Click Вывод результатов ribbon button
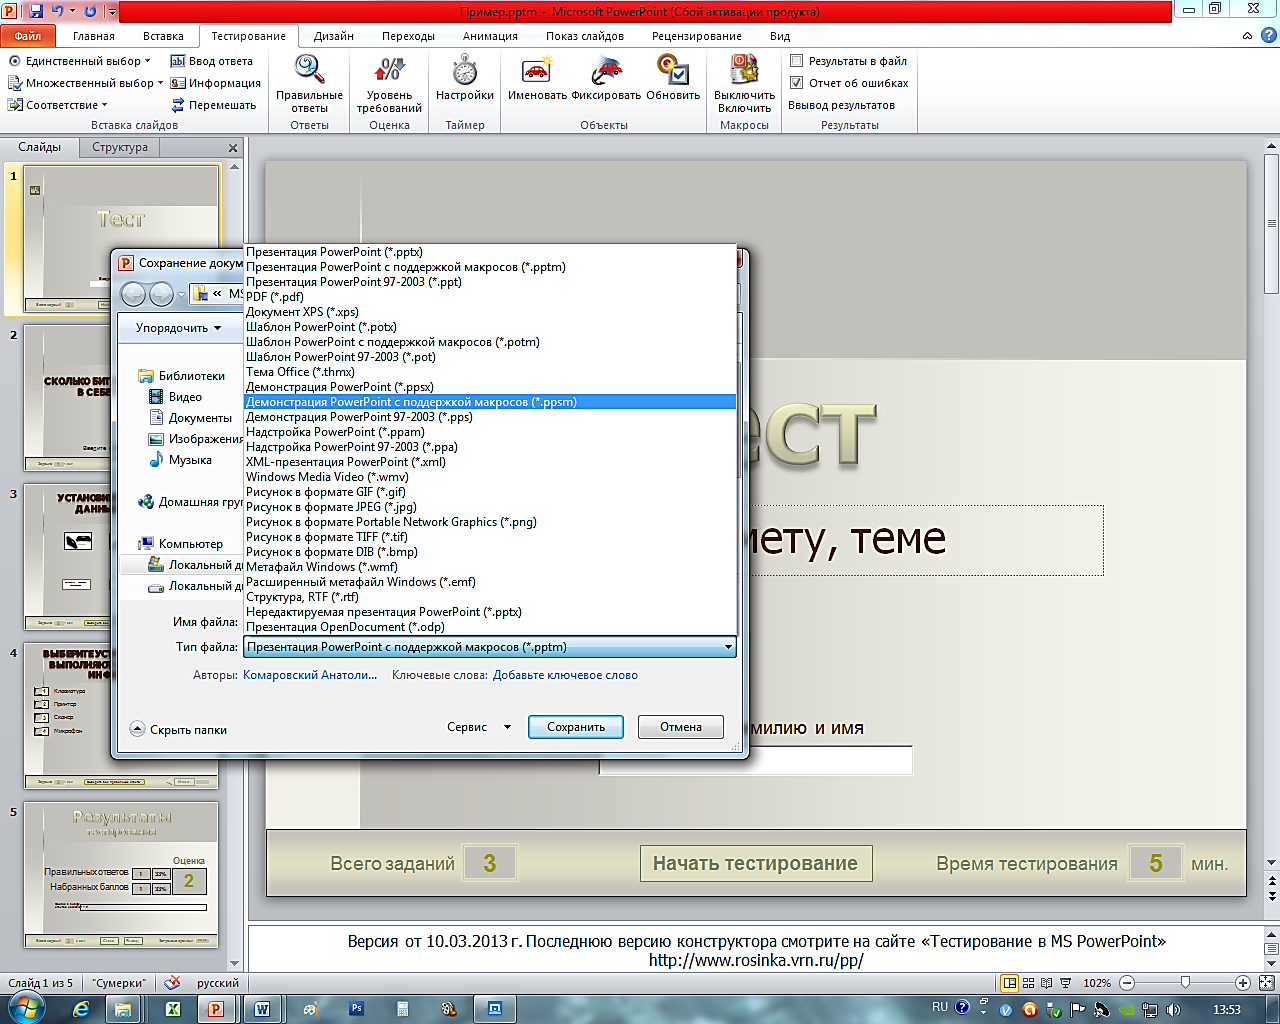Image resolution: width=1280 pixels, height=1024 pixels. pyautogui.click(x=842, y=105)
